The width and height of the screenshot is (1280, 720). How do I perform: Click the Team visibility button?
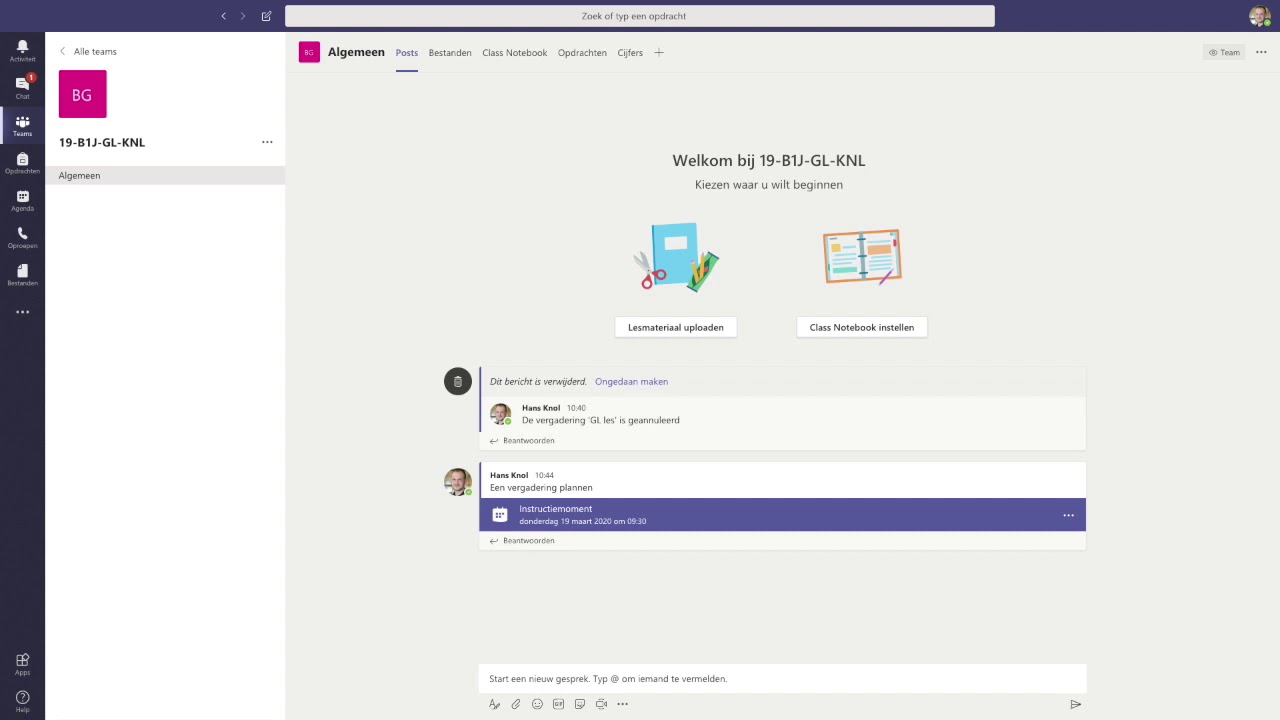pos(1224,53)
